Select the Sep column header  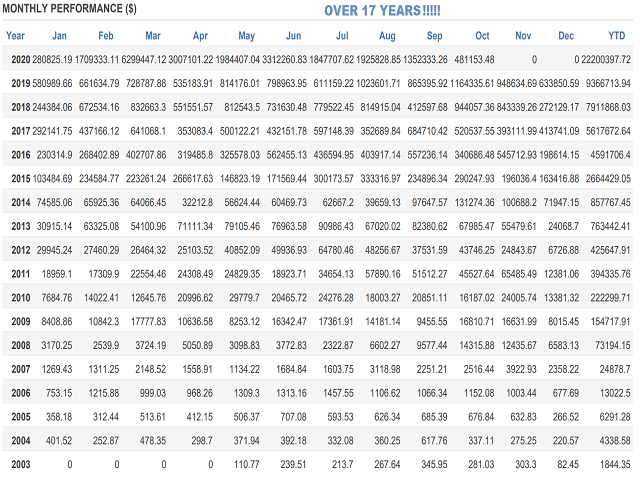click(x=435, y=36)
